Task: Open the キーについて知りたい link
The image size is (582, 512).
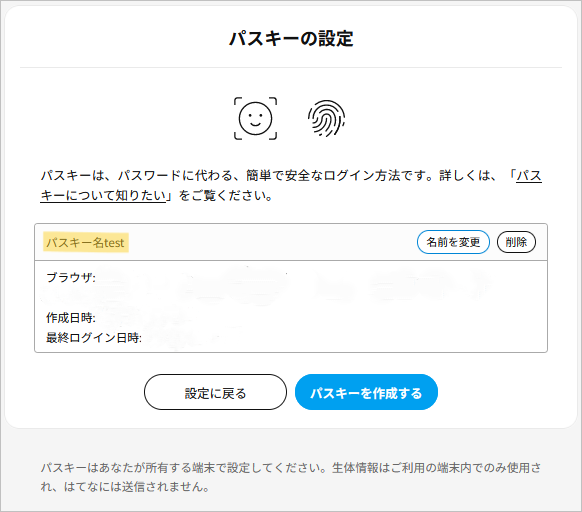Action: pyautogui.click(x=103, y=195)
